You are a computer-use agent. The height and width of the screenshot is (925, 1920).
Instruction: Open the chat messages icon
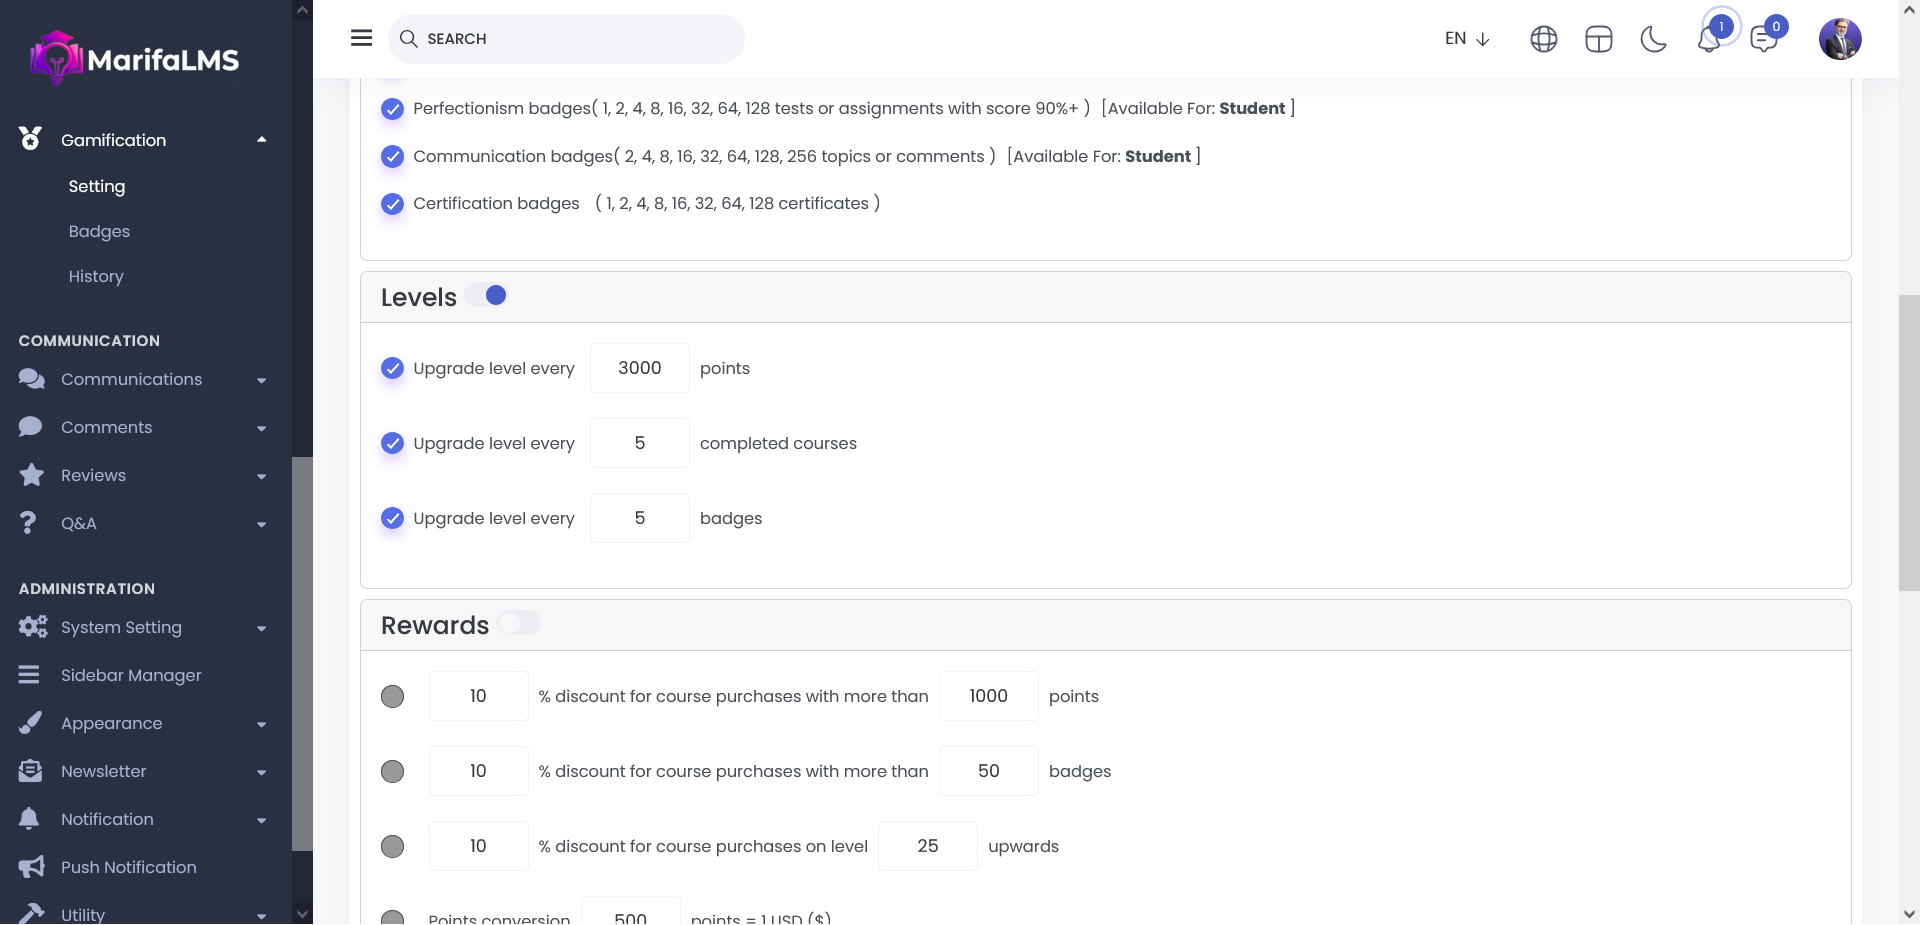1763,39
